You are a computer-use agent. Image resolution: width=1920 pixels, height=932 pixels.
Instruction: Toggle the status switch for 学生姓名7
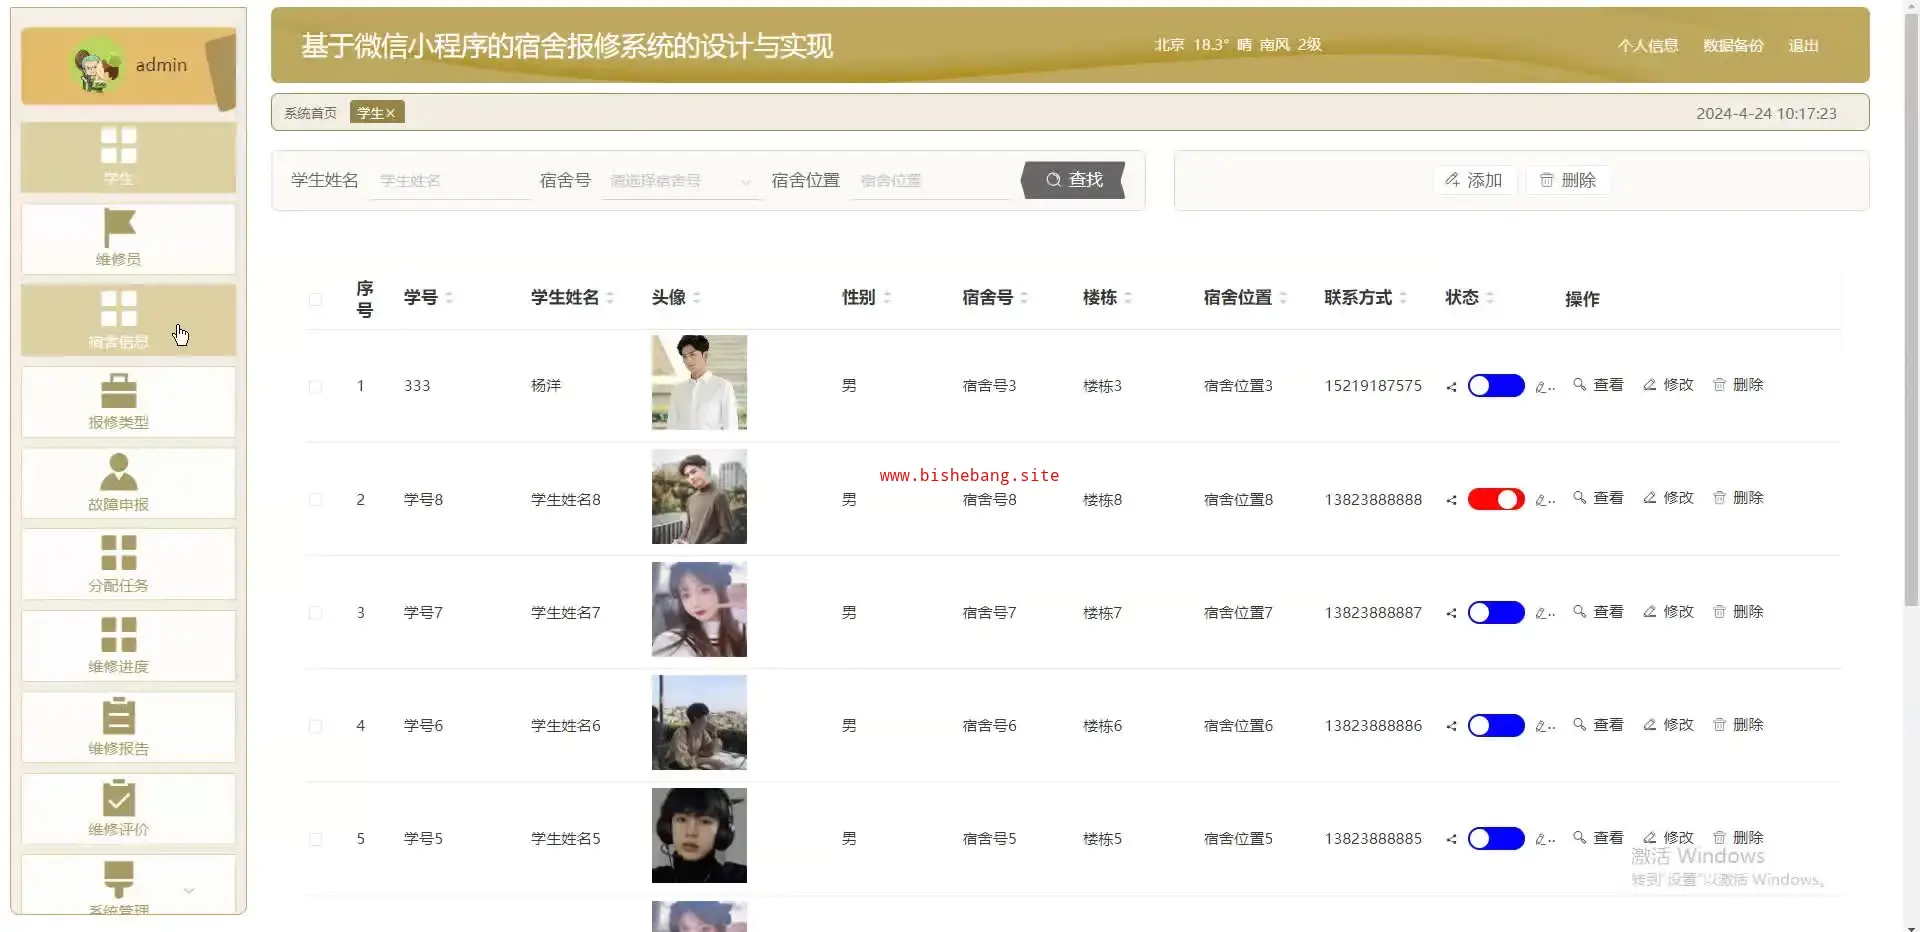(1496, 612)
